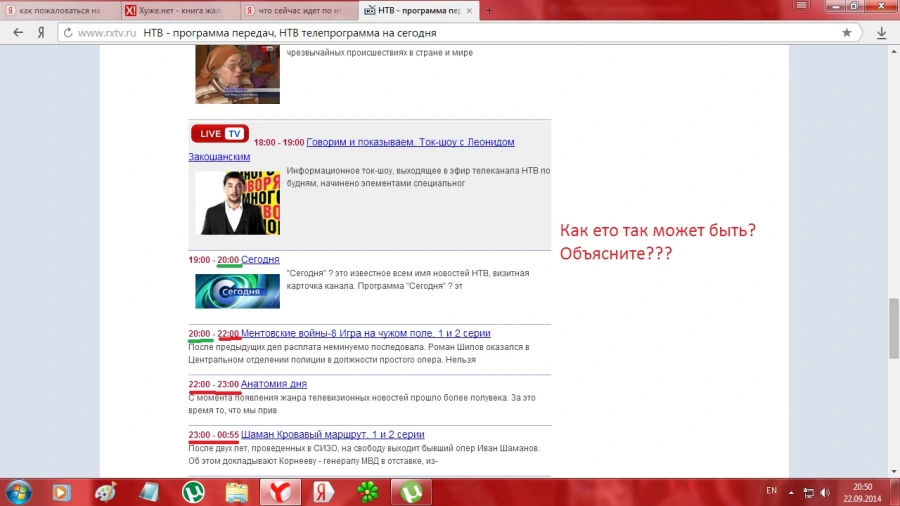Open the 'Сегодня' programme link
900x506 pixels.
260,259
